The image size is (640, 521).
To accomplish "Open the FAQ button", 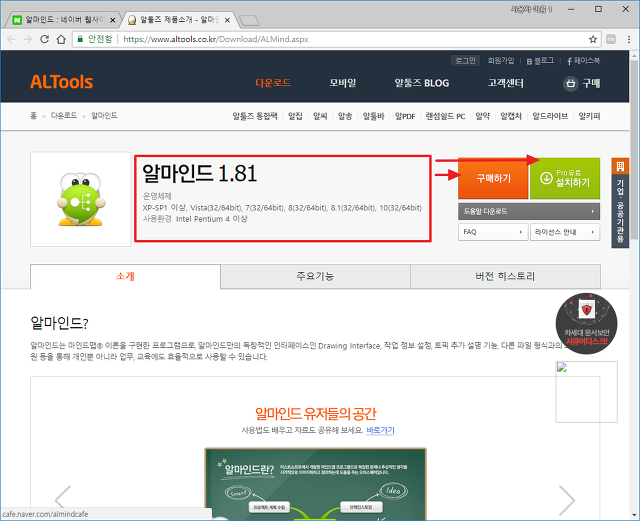I will pyautogui.click(x=493, y=232).
